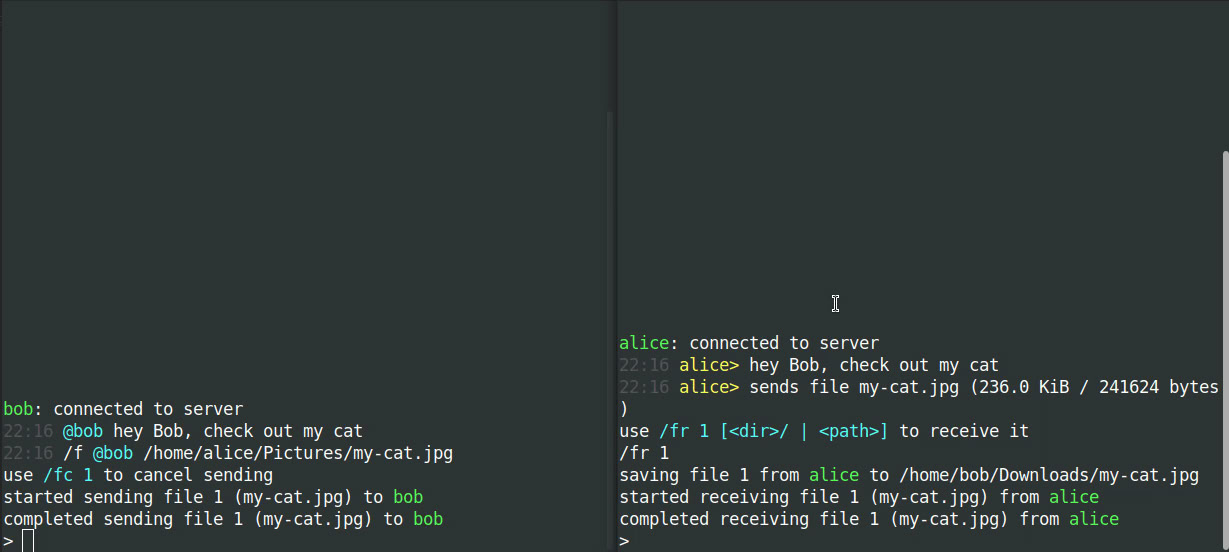Click 'bob: connected to server' line
1229x552 pixels.
coord(123,409)
